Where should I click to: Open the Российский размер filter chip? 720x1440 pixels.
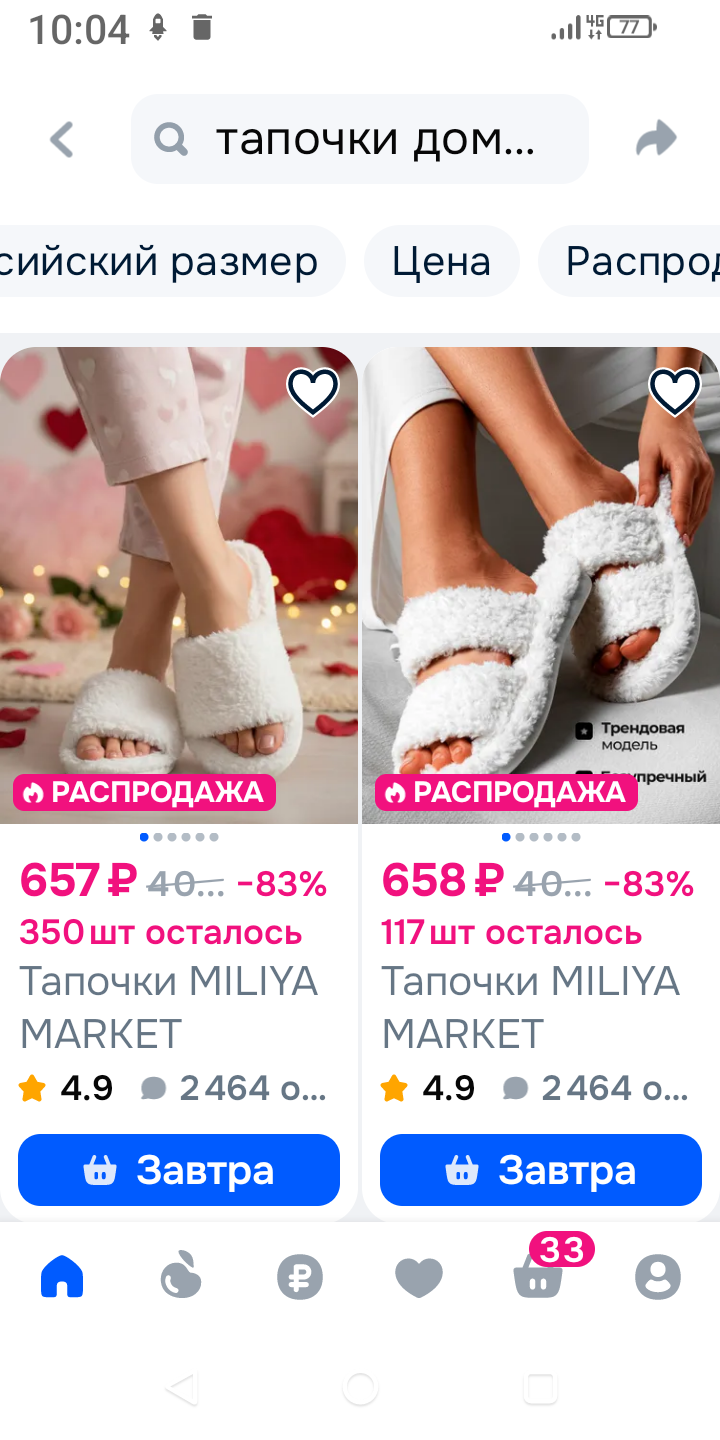(172, 261)
